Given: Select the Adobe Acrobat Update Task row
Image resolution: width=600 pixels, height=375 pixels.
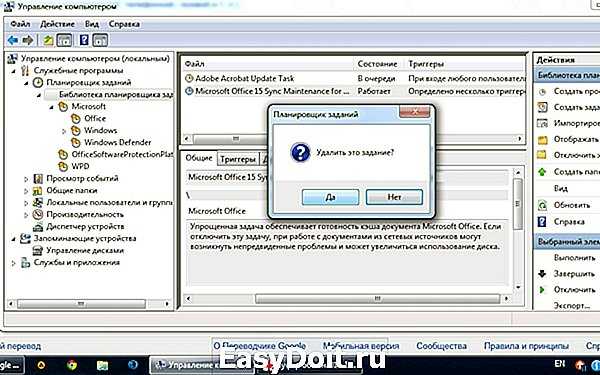Looking at the screenshot, I should pos(354,78).
